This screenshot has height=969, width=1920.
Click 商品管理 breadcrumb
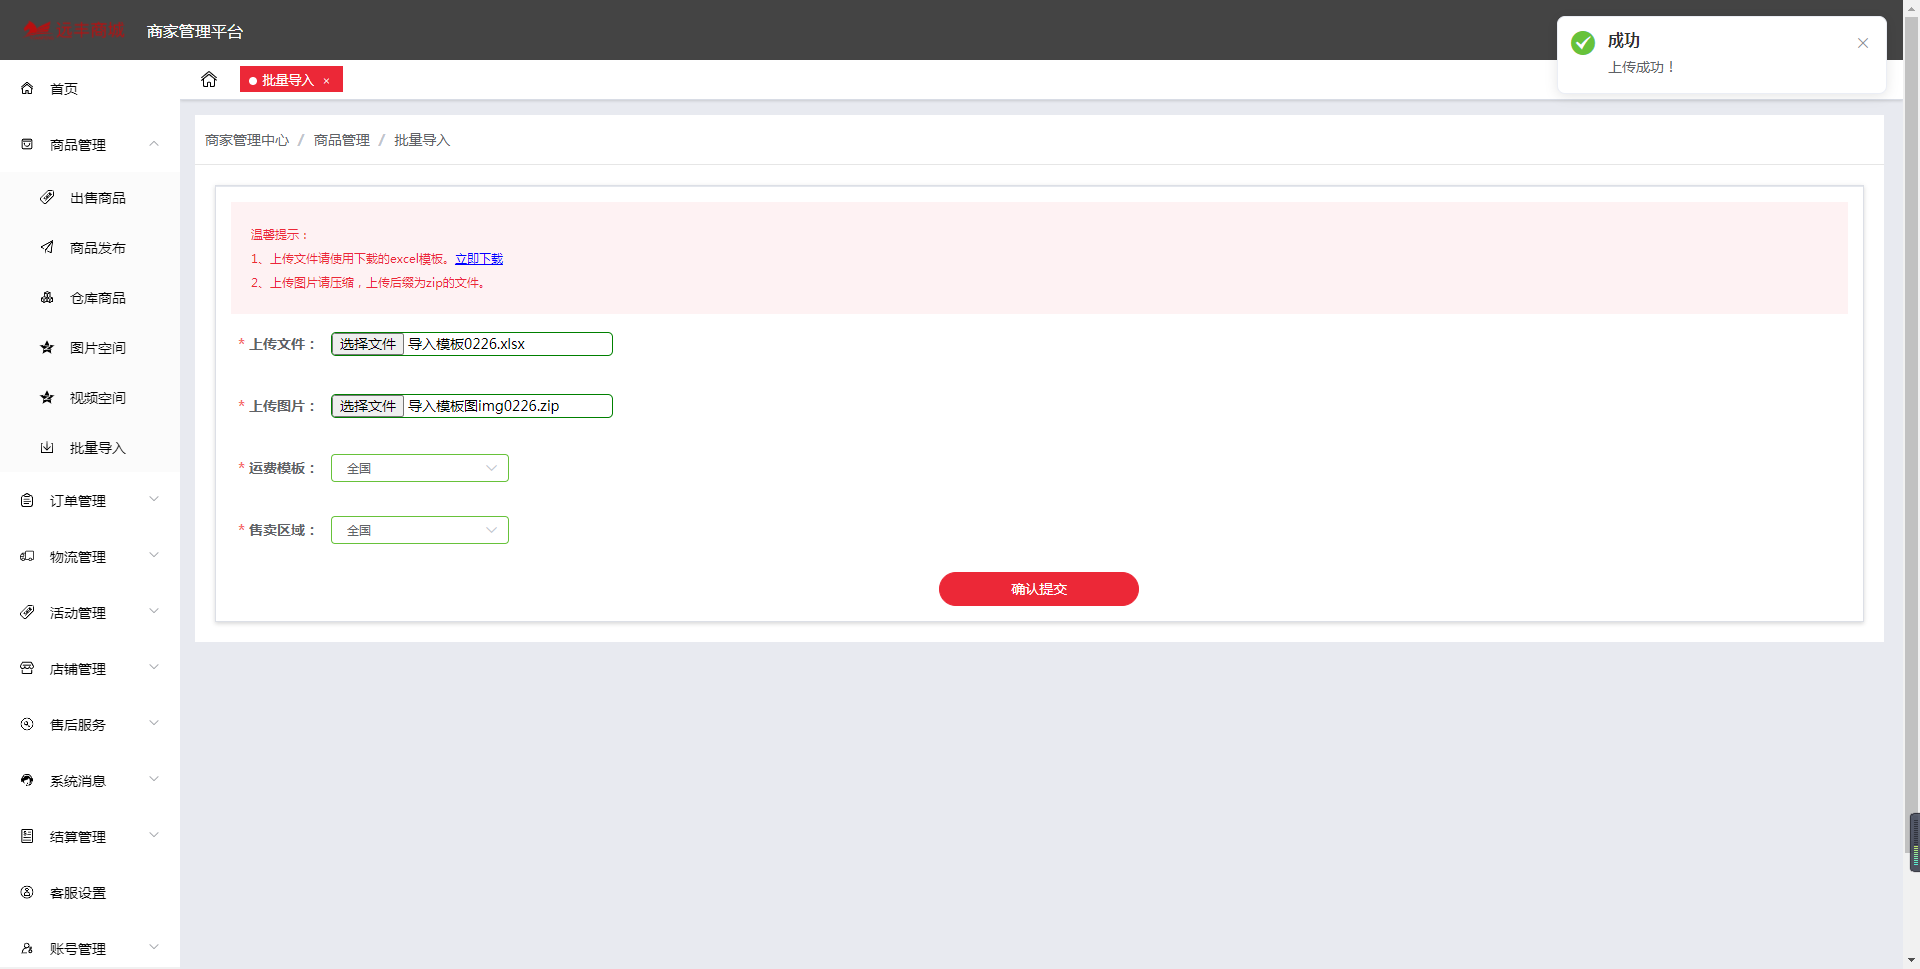(342, 140)
